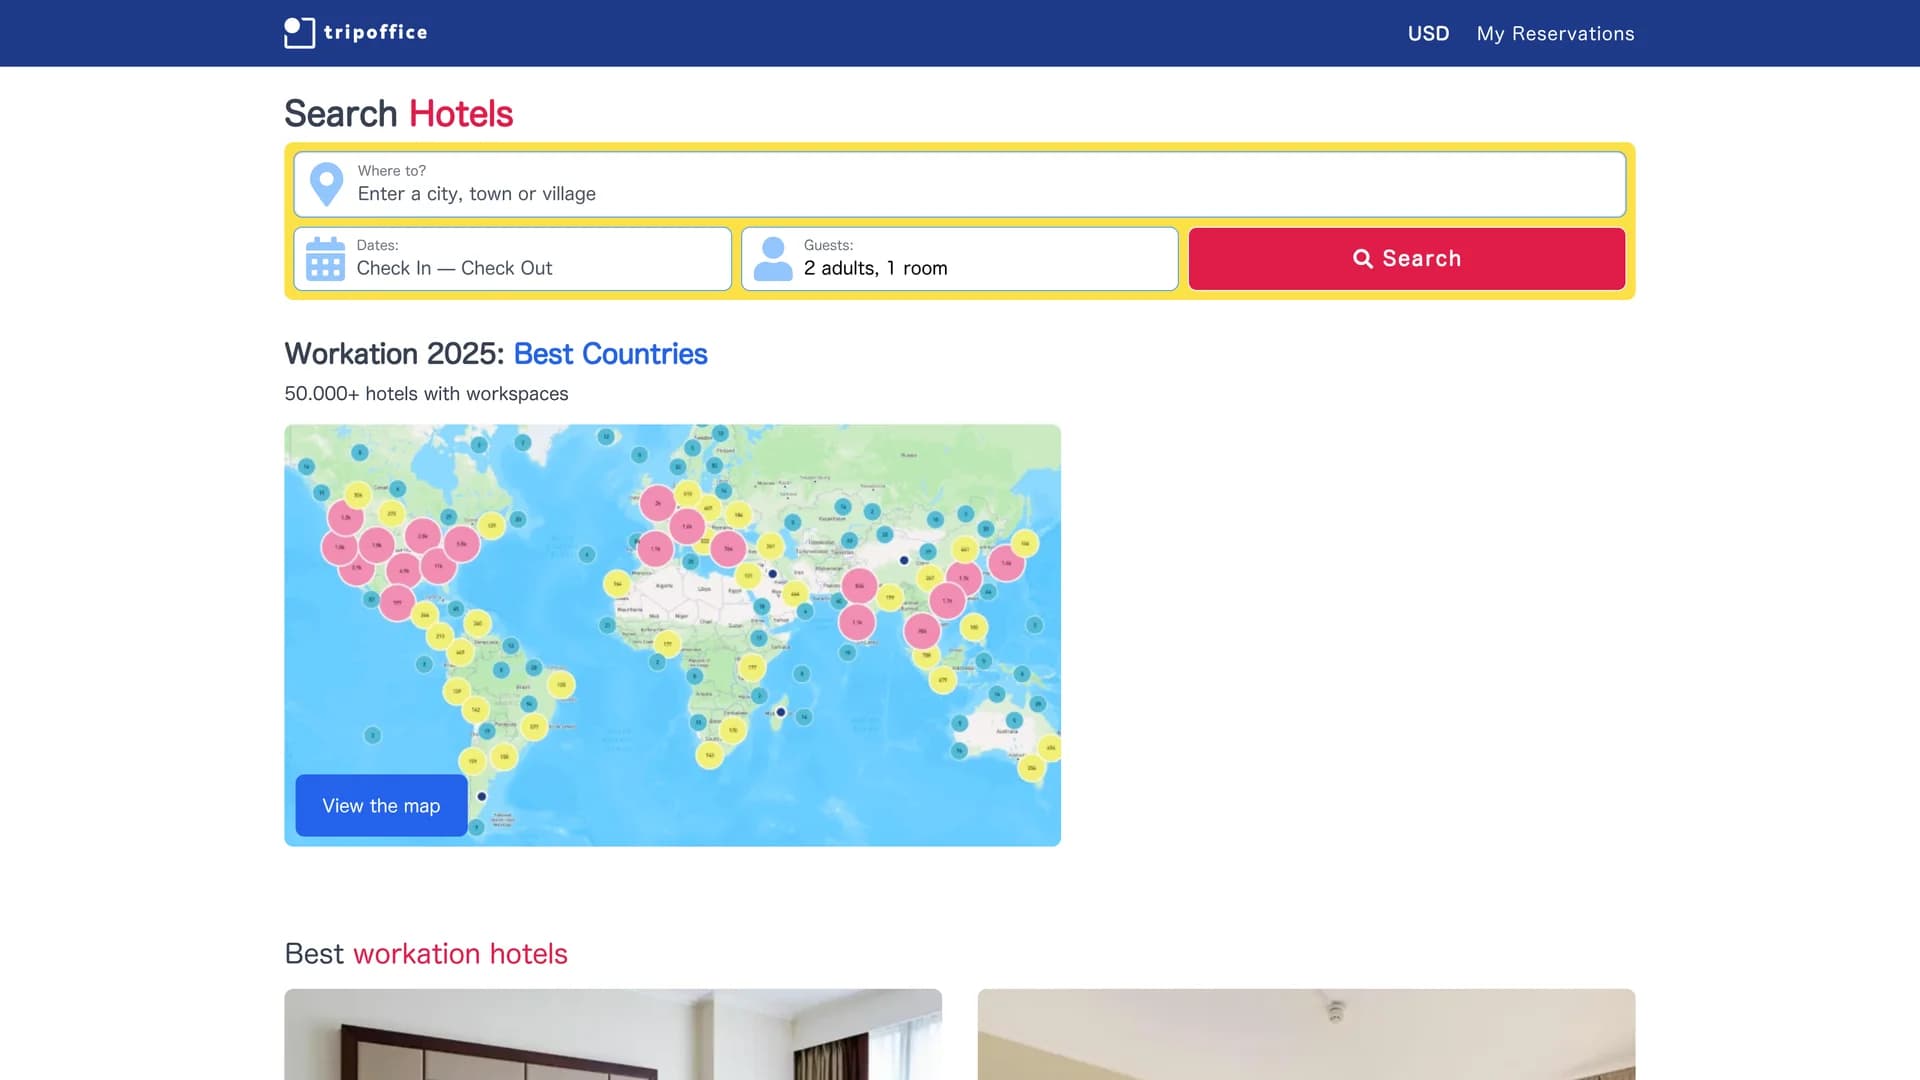Screen dimensions: 1920x1080
Task: Click the Best workation hotels heading
Action: click(426, 954)
